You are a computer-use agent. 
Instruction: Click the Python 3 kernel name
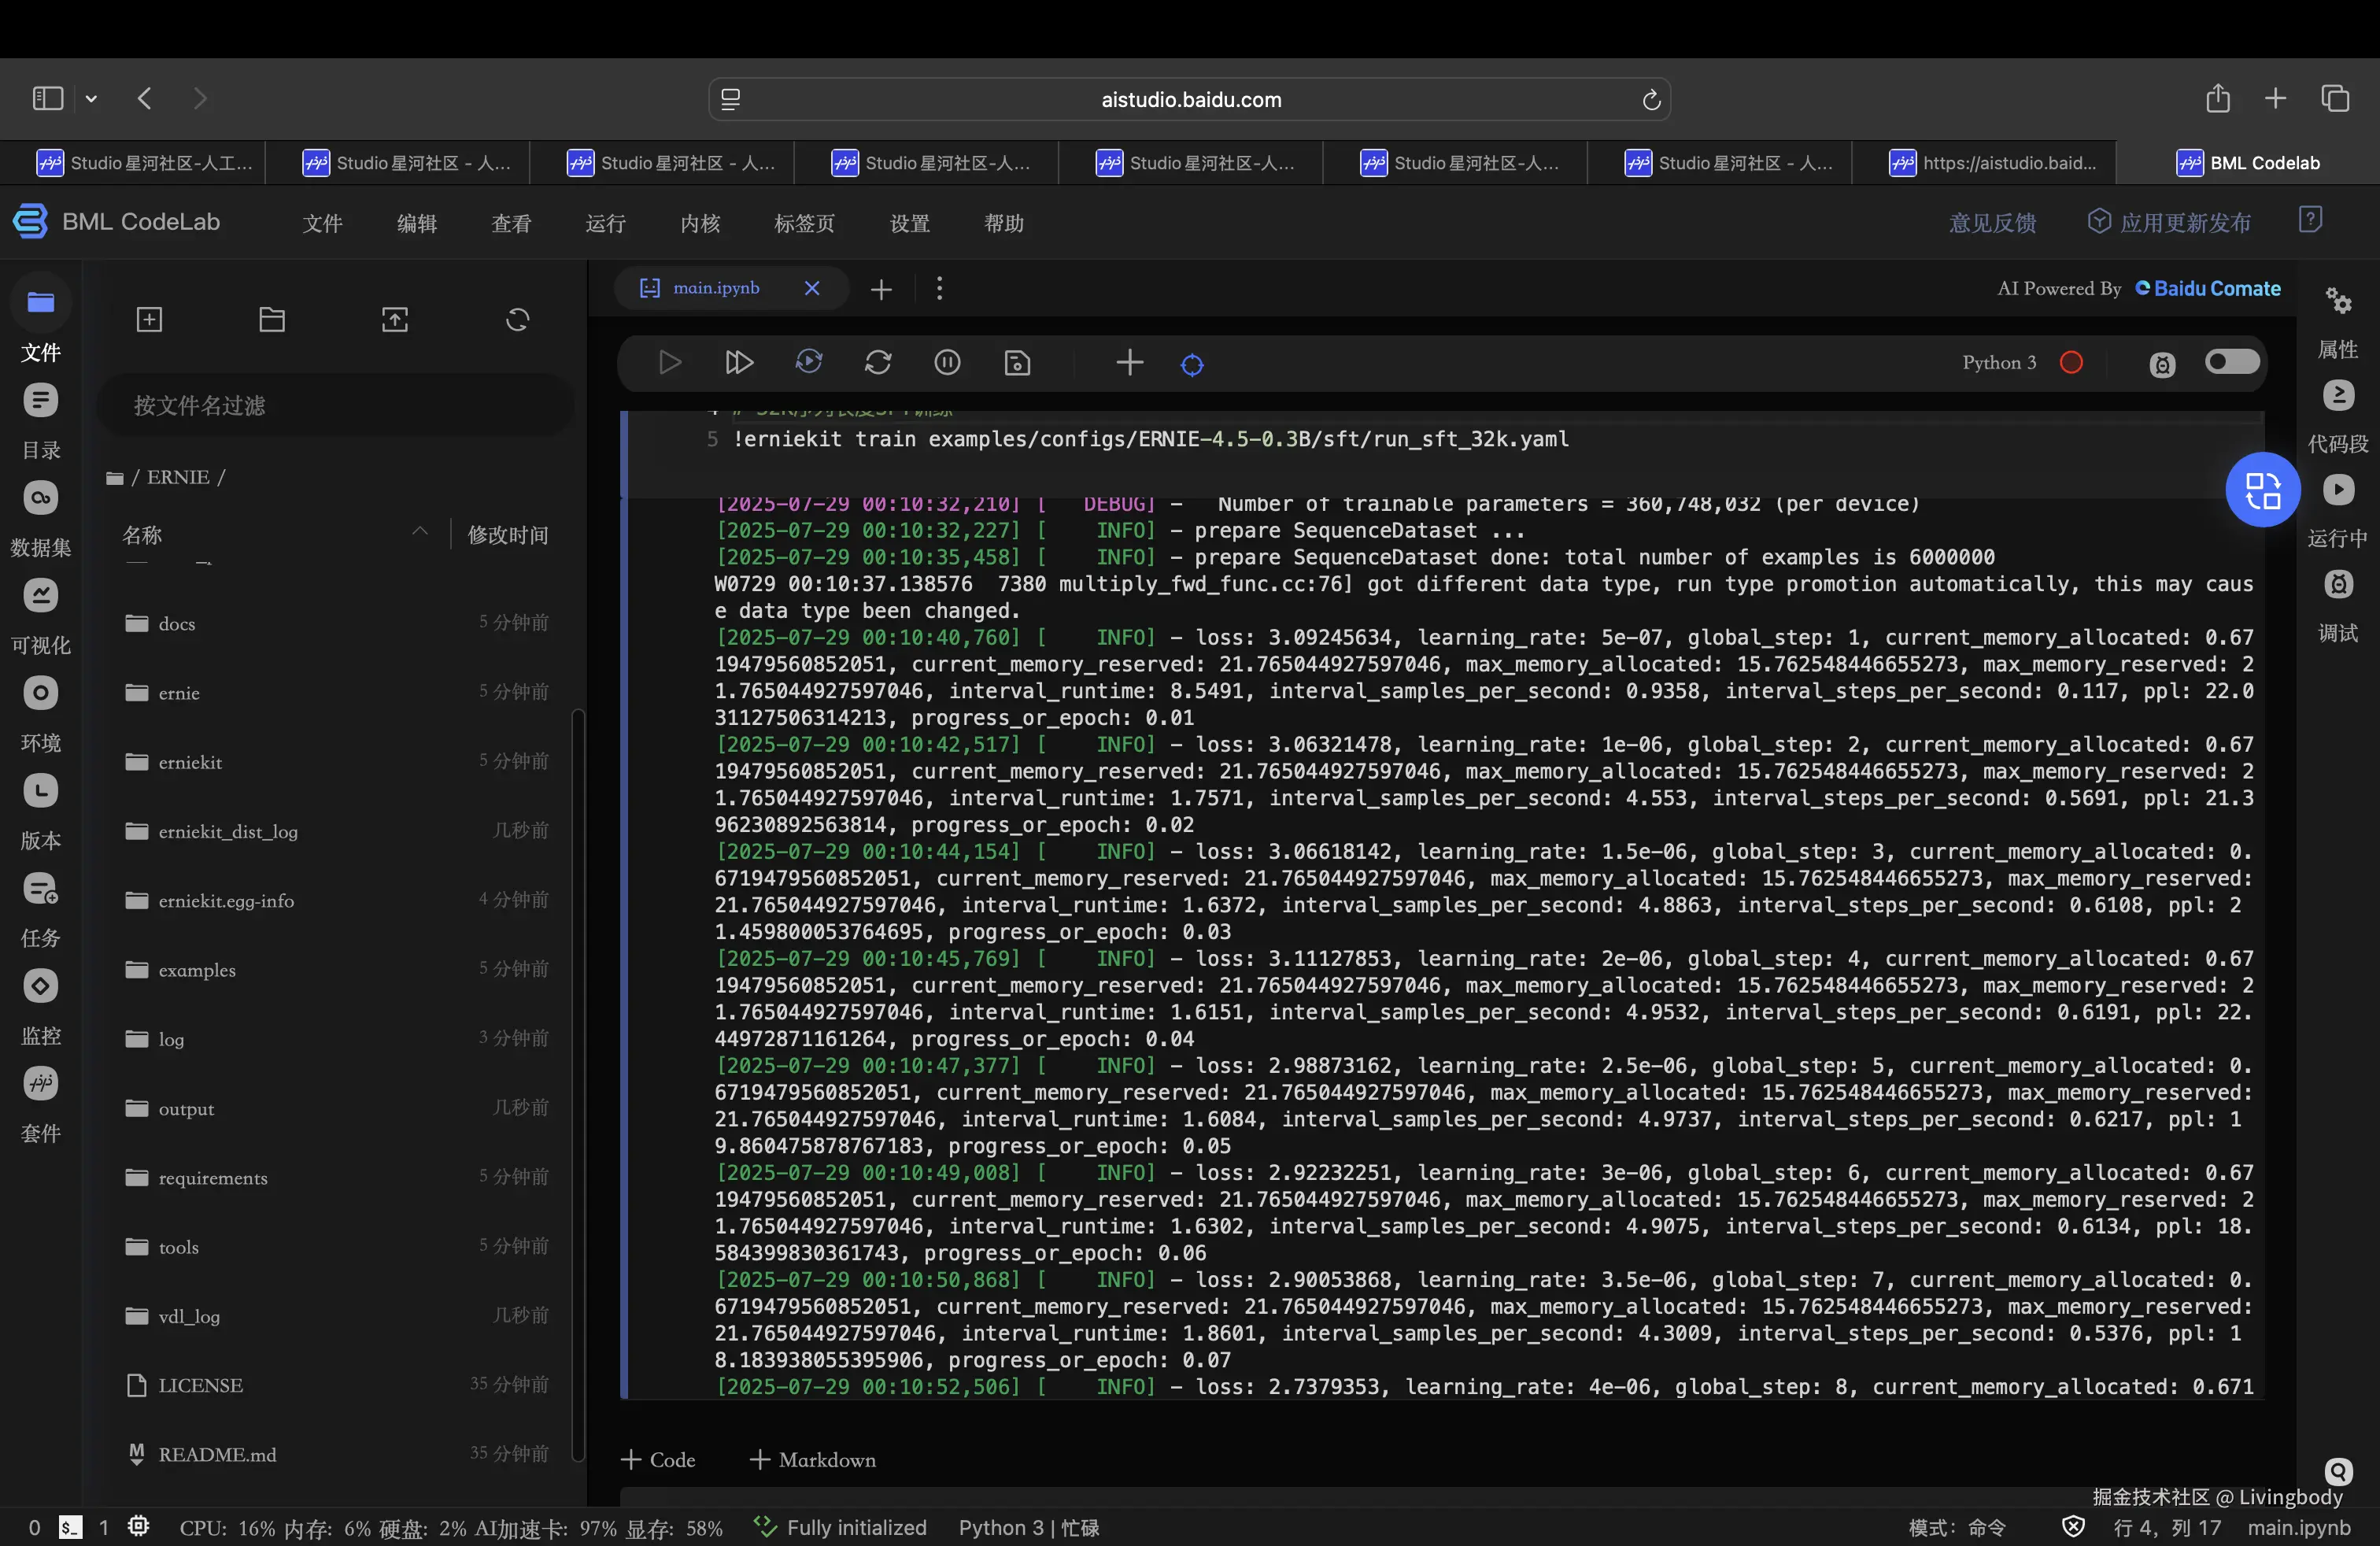point(1999,362)
